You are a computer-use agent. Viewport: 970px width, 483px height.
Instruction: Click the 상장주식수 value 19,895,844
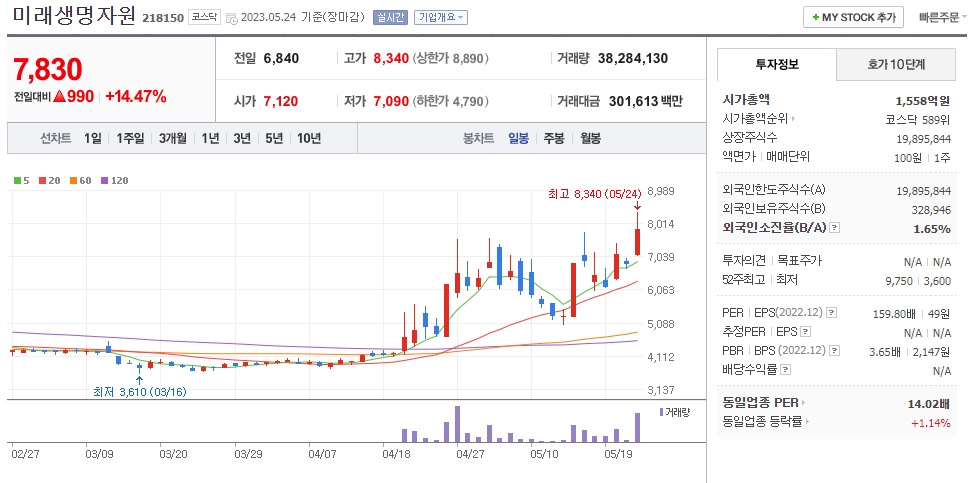coord(923,139)
